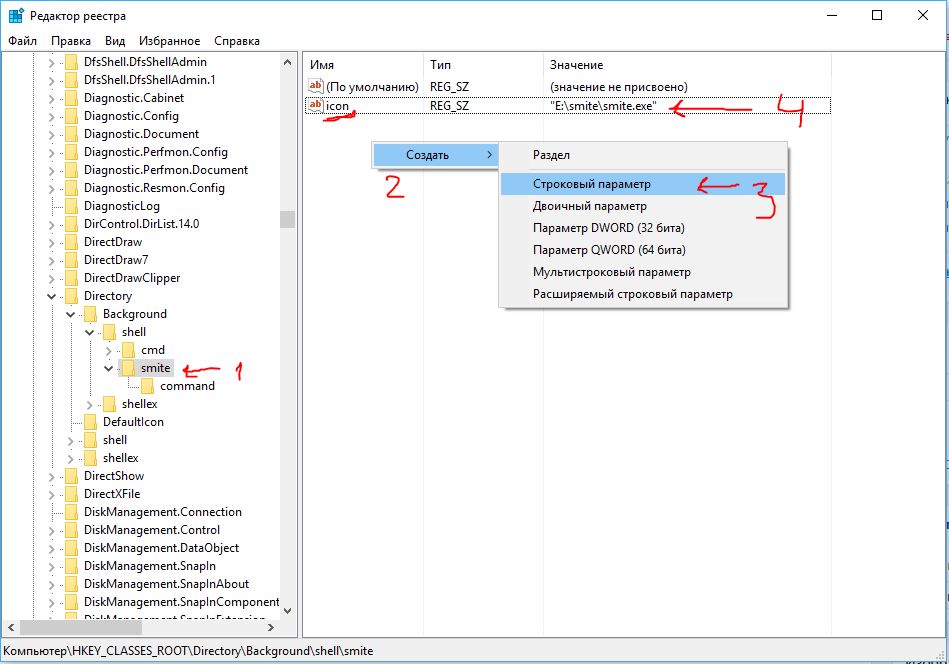Open the Создать submenu item
Image resolution: width=949 pixels, height=664 pixels.
click(x=435, y=155)
